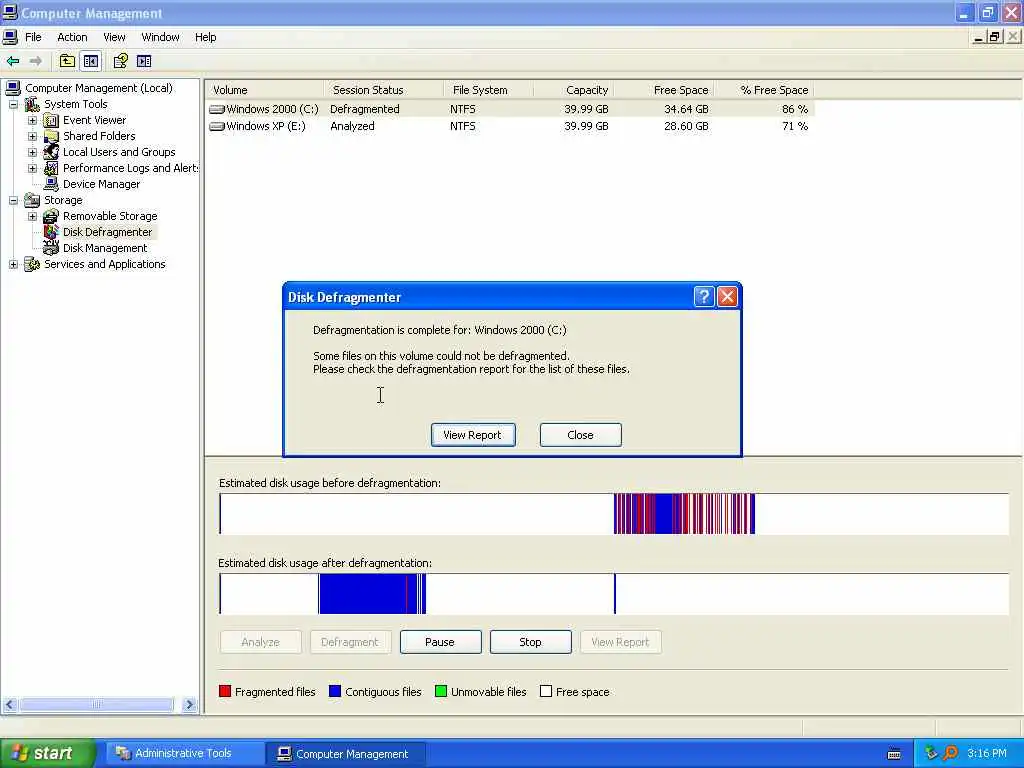Click the Unmovable files green swatch
Image resolution: width=1024 pixels, height=768 pixels.
point(441,692)
